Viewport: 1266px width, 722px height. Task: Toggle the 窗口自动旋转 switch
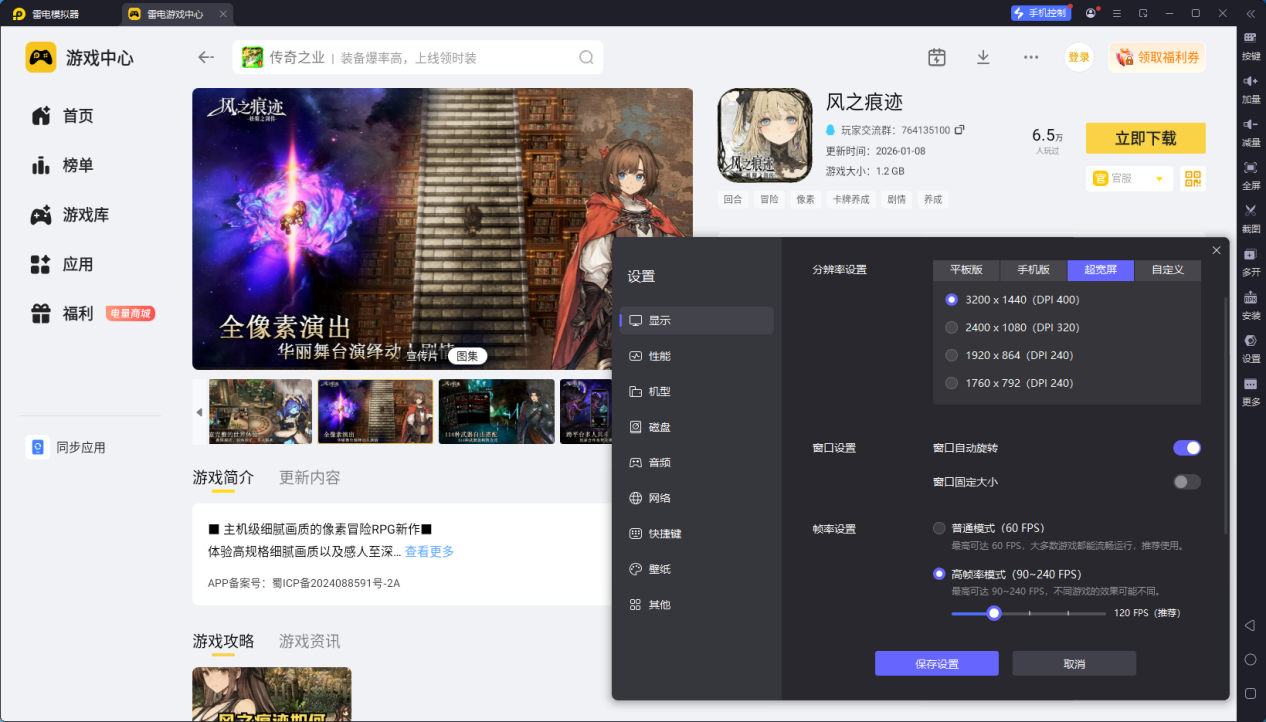[x=1187, y=448]
